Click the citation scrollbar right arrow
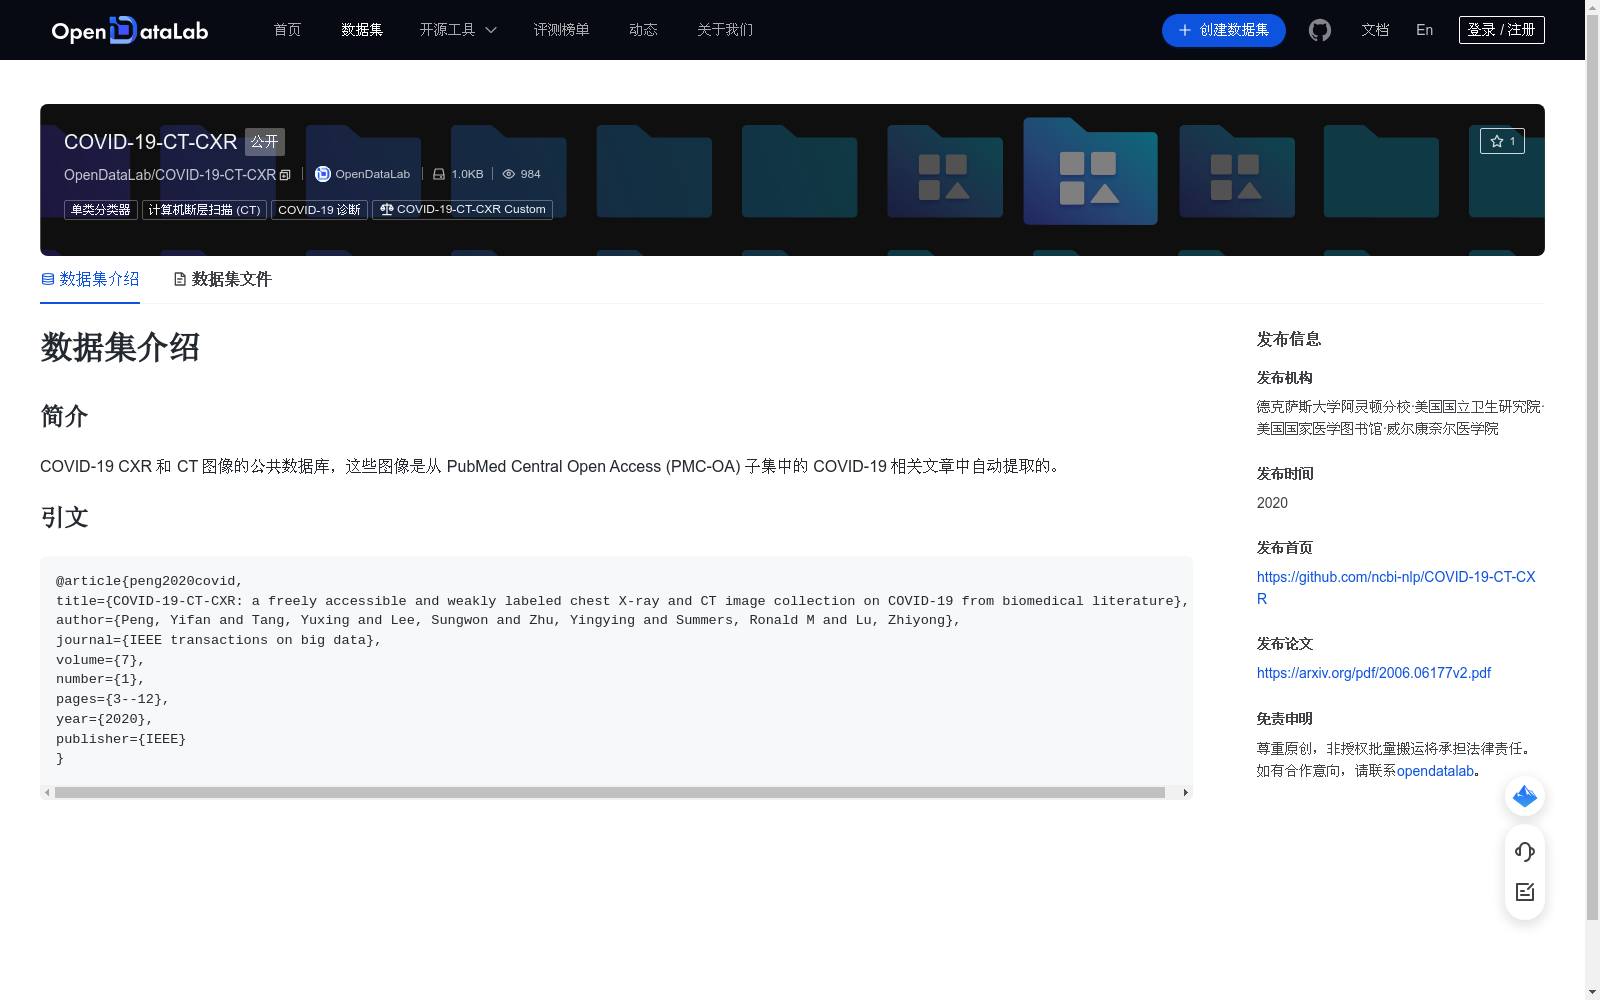 coord(1186,792)
